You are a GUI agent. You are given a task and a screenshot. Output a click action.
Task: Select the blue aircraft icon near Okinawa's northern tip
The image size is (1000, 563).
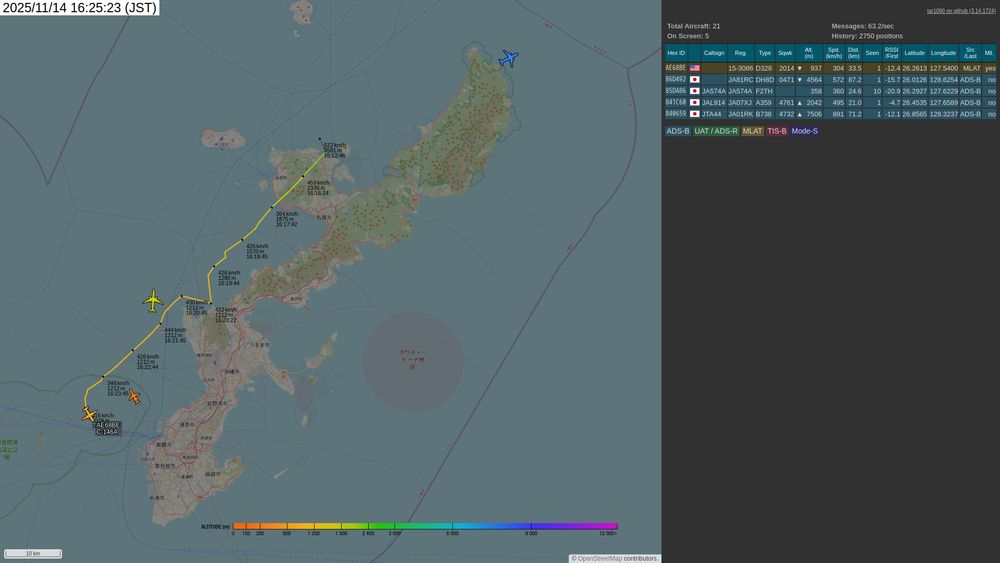click(508, 58)
